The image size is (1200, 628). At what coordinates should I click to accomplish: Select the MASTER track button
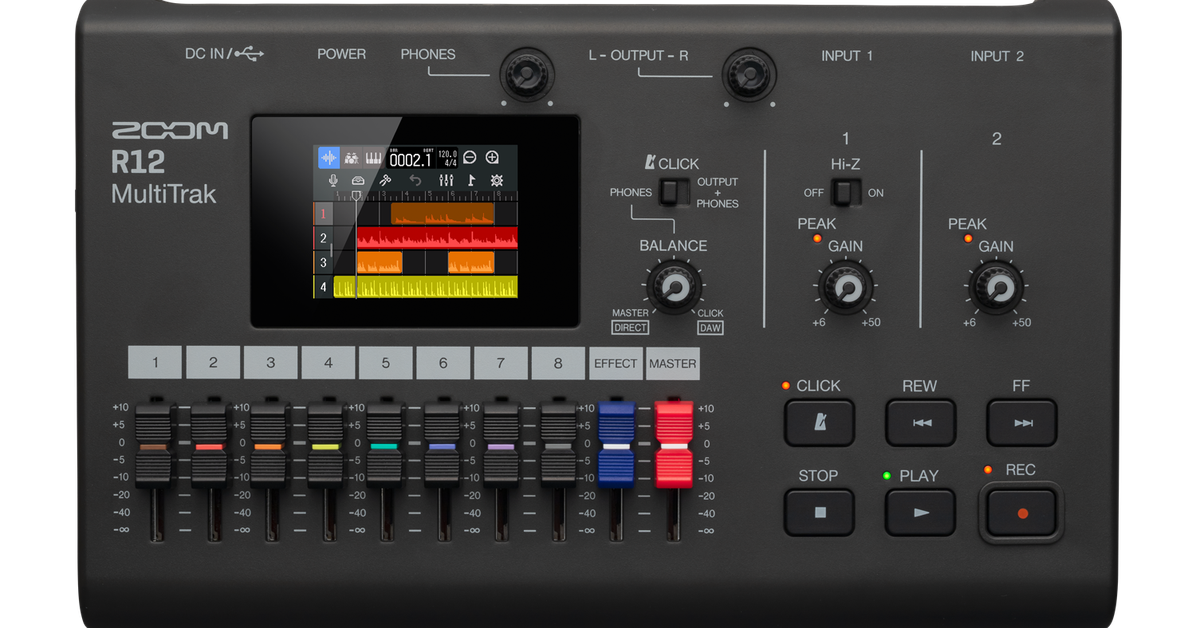click(x=672, y=363)
